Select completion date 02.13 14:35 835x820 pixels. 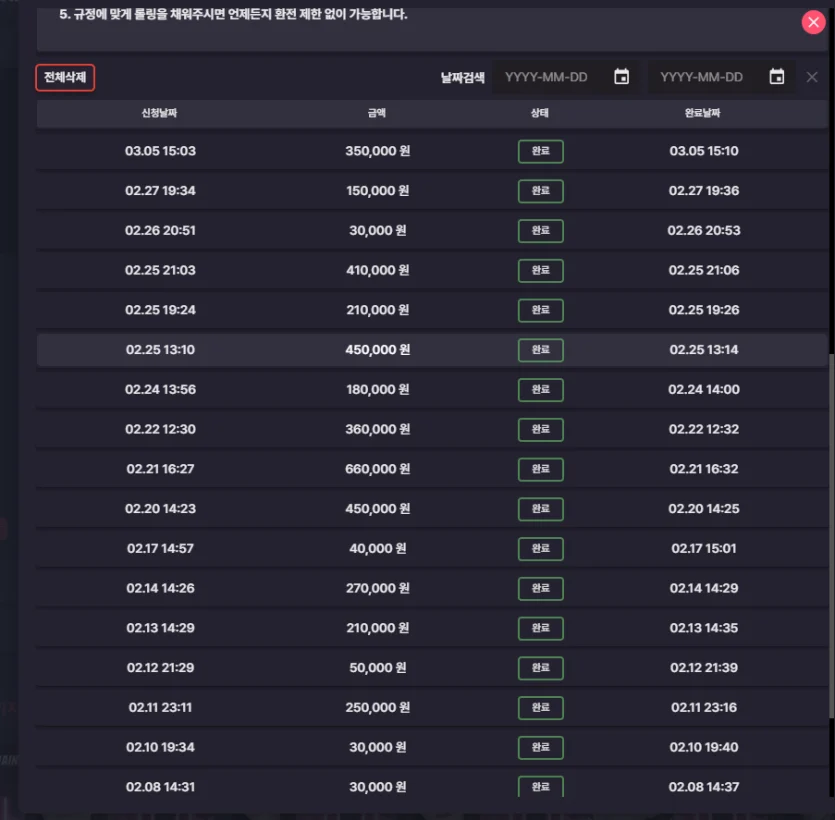pos(703,628)
